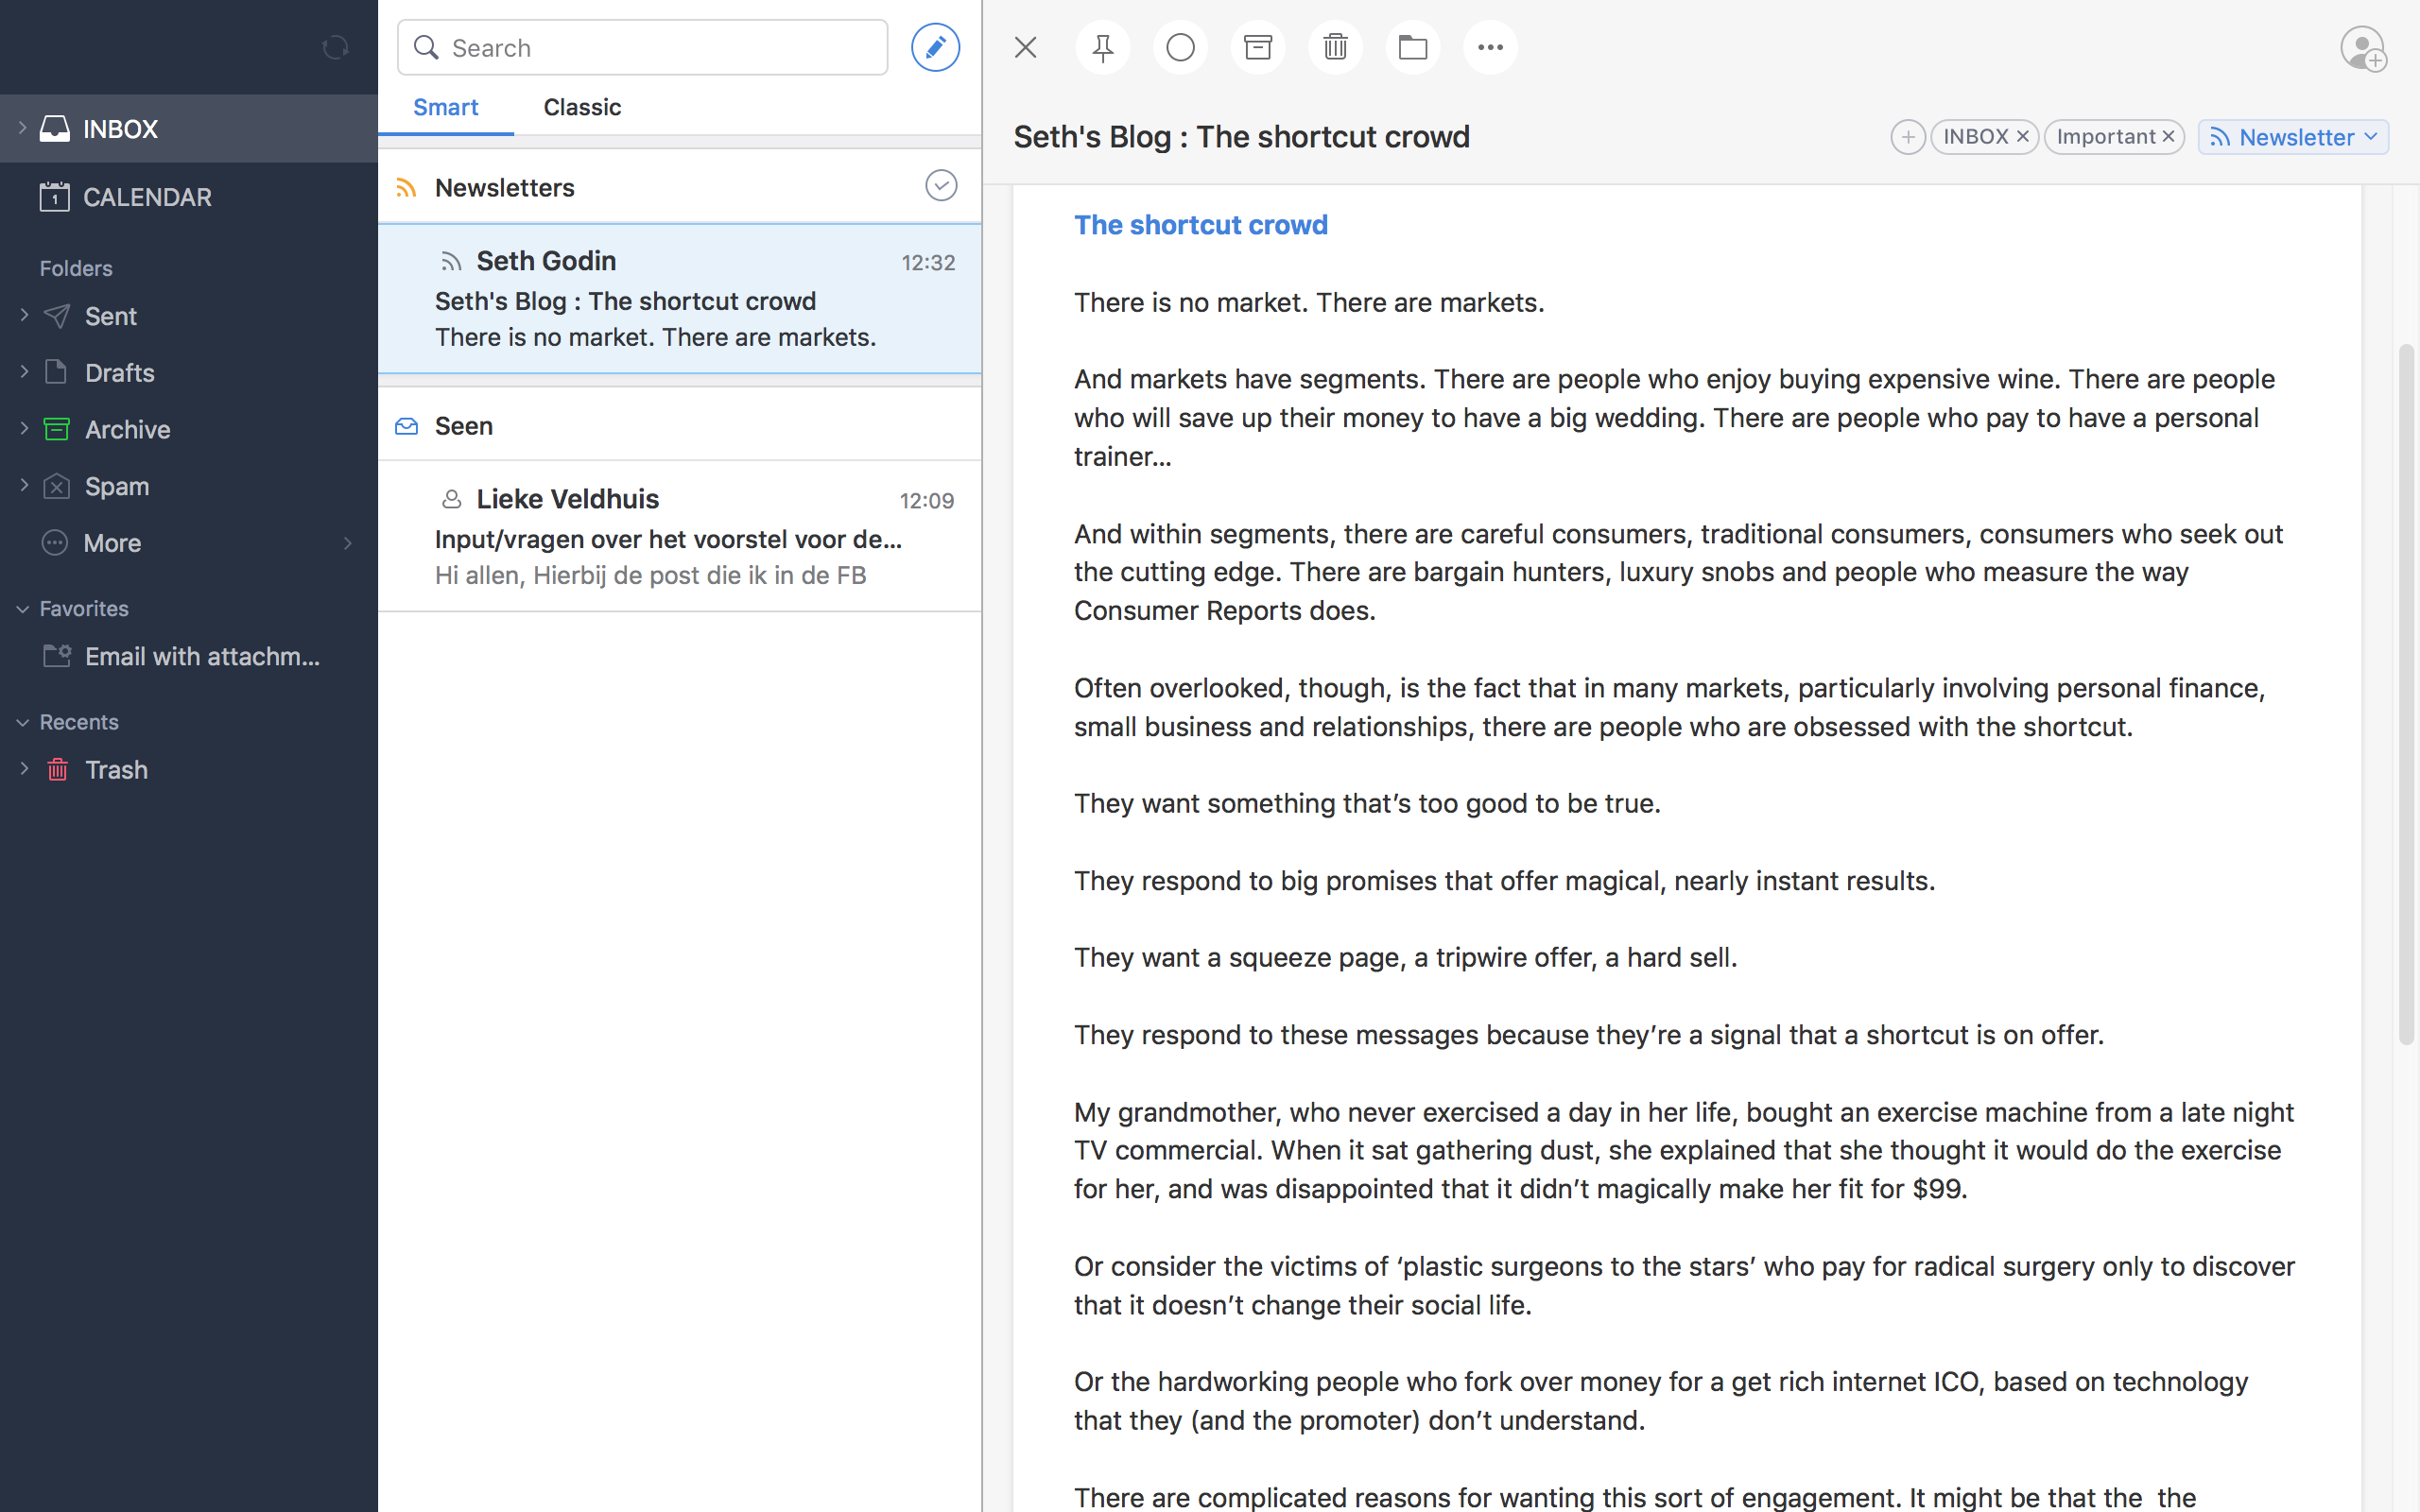Archive the Seth Godin email
The width and height of the screenshot is (2420, 1512).
point(1257,47)
